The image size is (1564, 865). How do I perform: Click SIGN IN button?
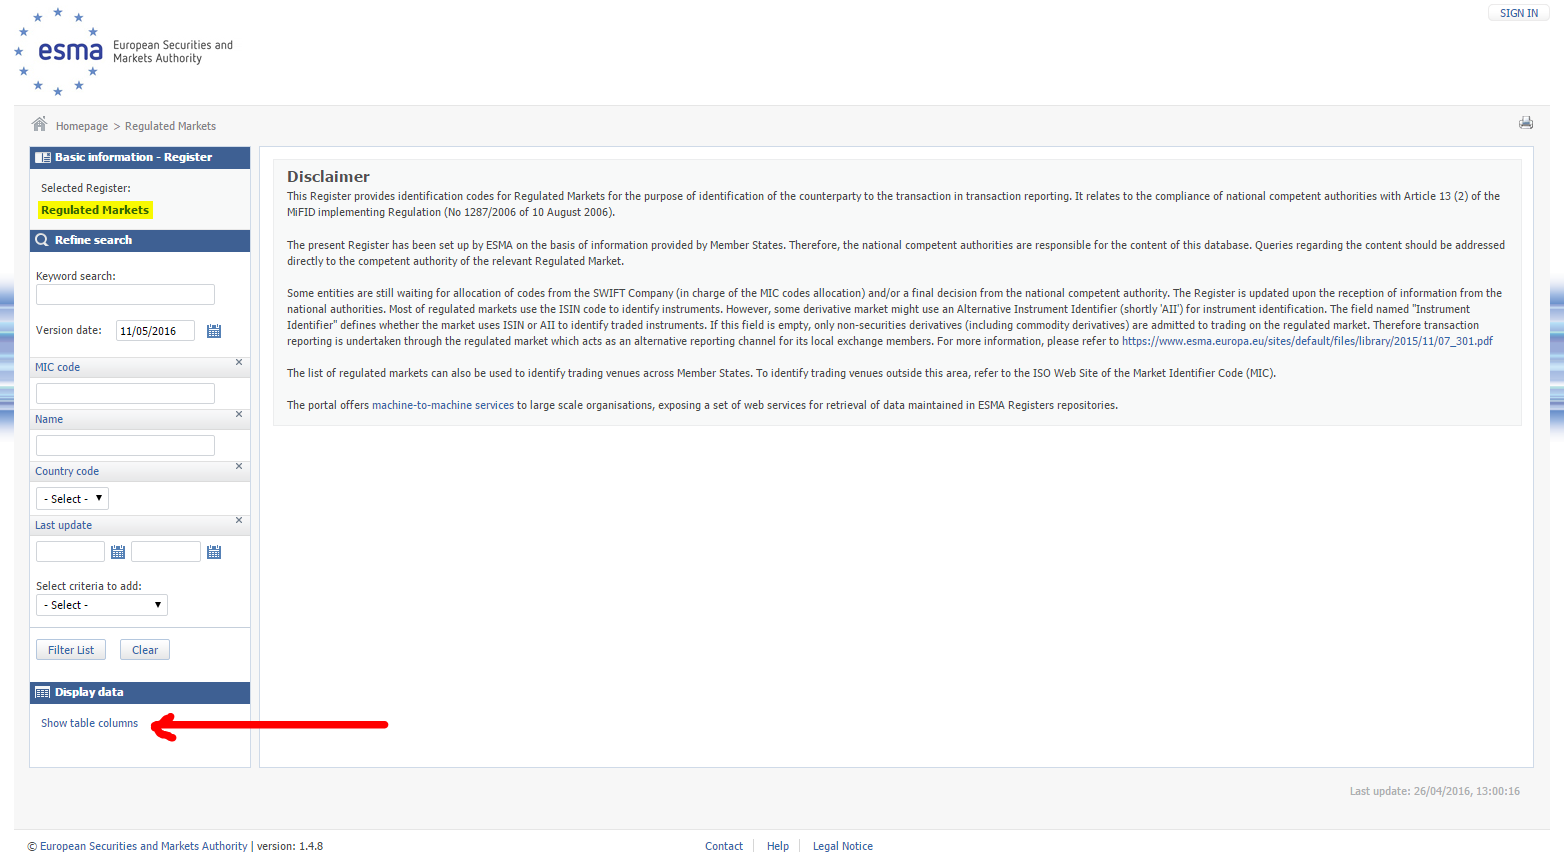(x=1518, y=13)
